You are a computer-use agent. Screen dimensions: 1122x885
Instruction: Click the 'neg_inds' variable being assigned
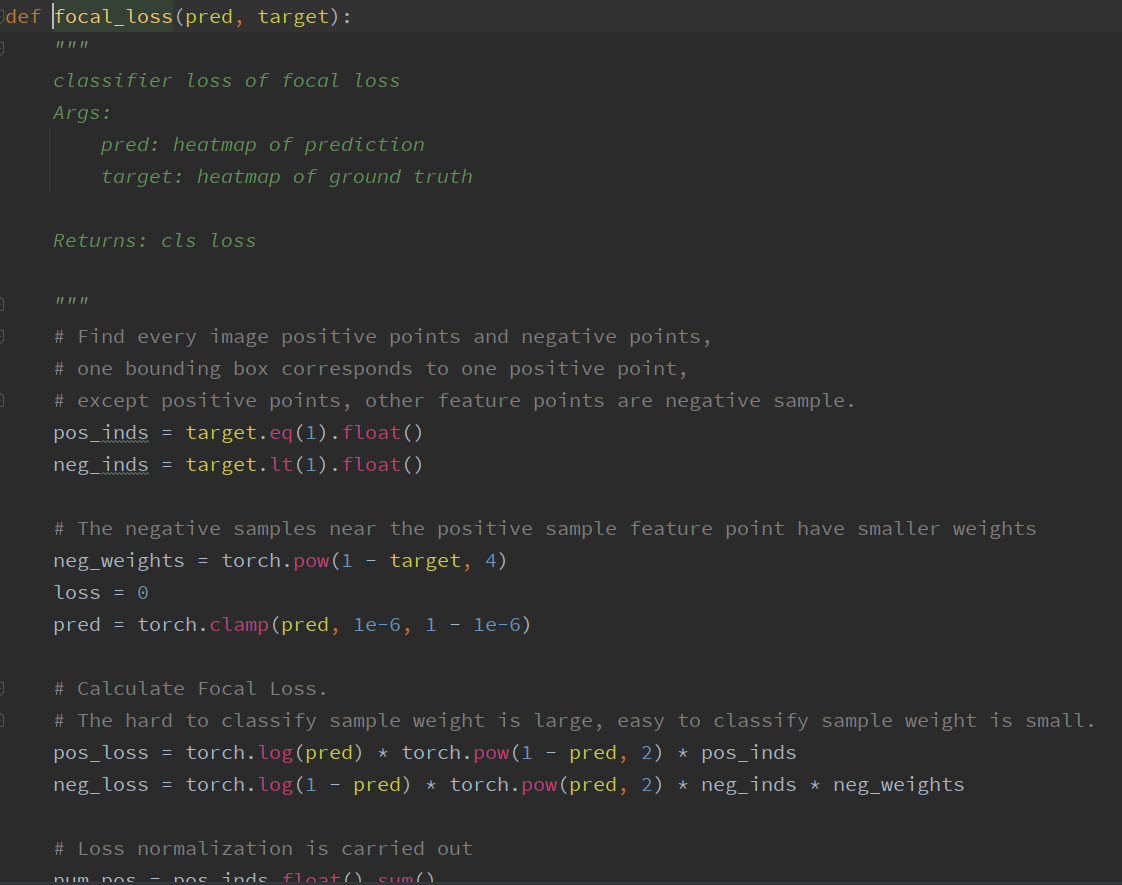pyautogui.click(x=101, y=465)
